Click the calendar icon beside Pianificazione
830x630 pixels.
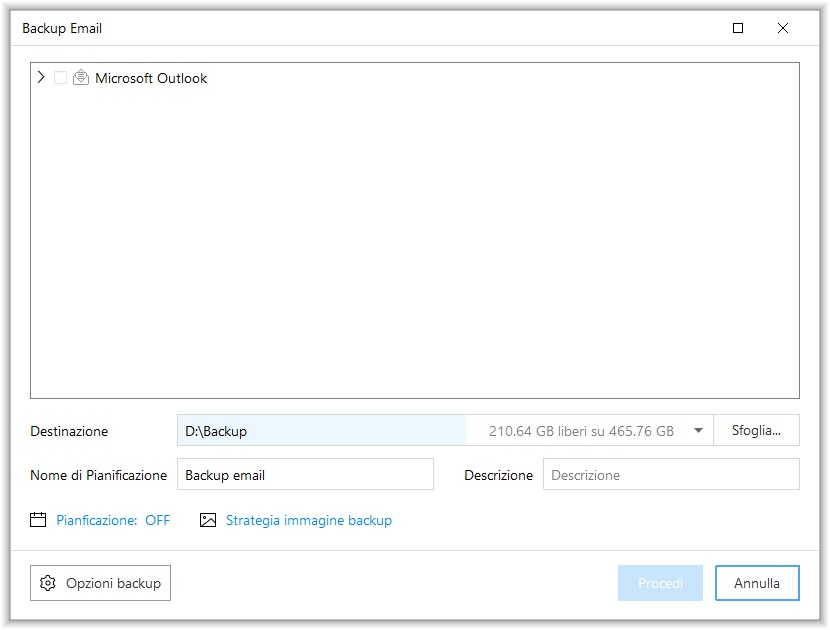[39, 520]
